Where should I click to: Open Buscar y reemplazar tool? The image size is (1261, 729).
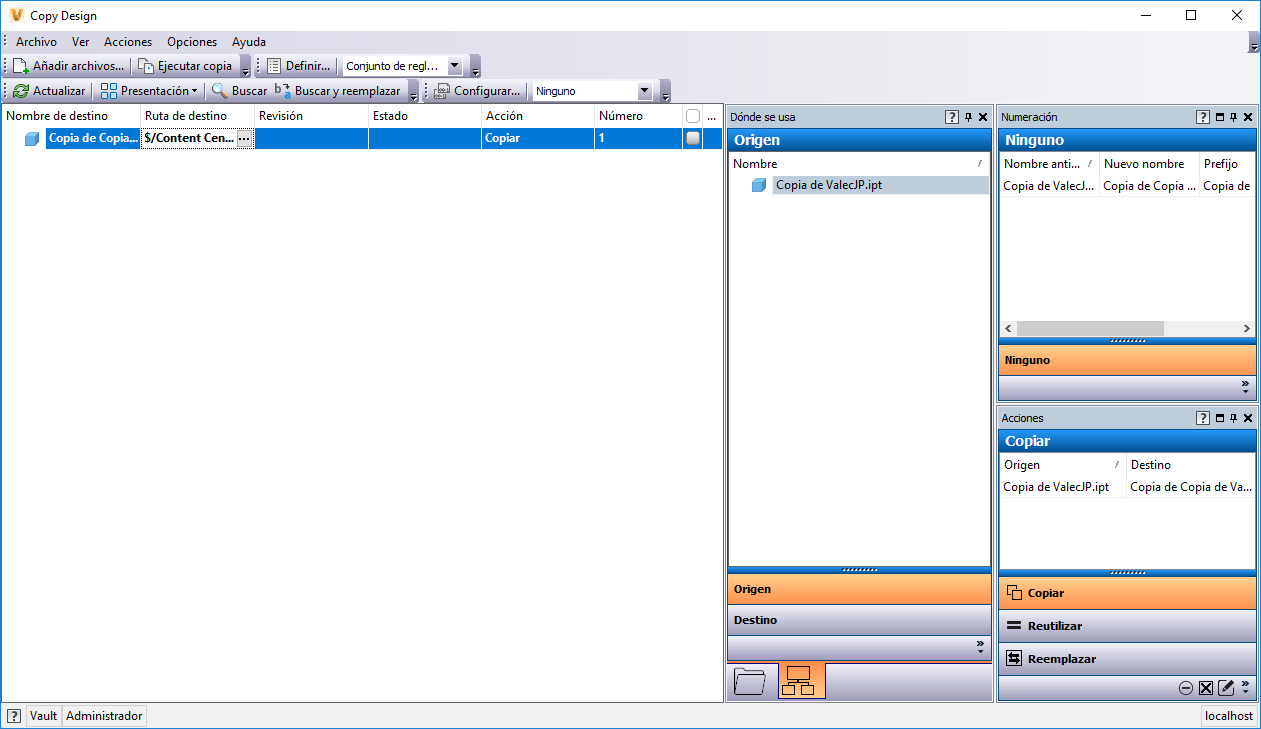pos(338,91)
